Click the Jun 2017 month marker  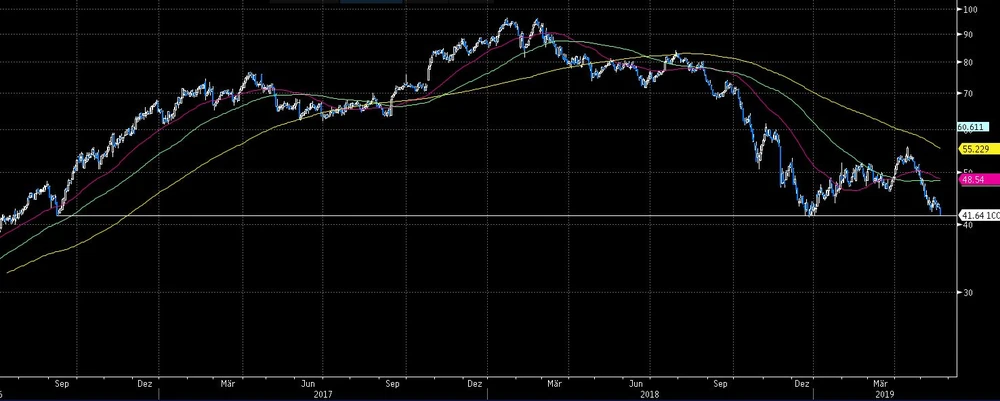click(310, 382)
